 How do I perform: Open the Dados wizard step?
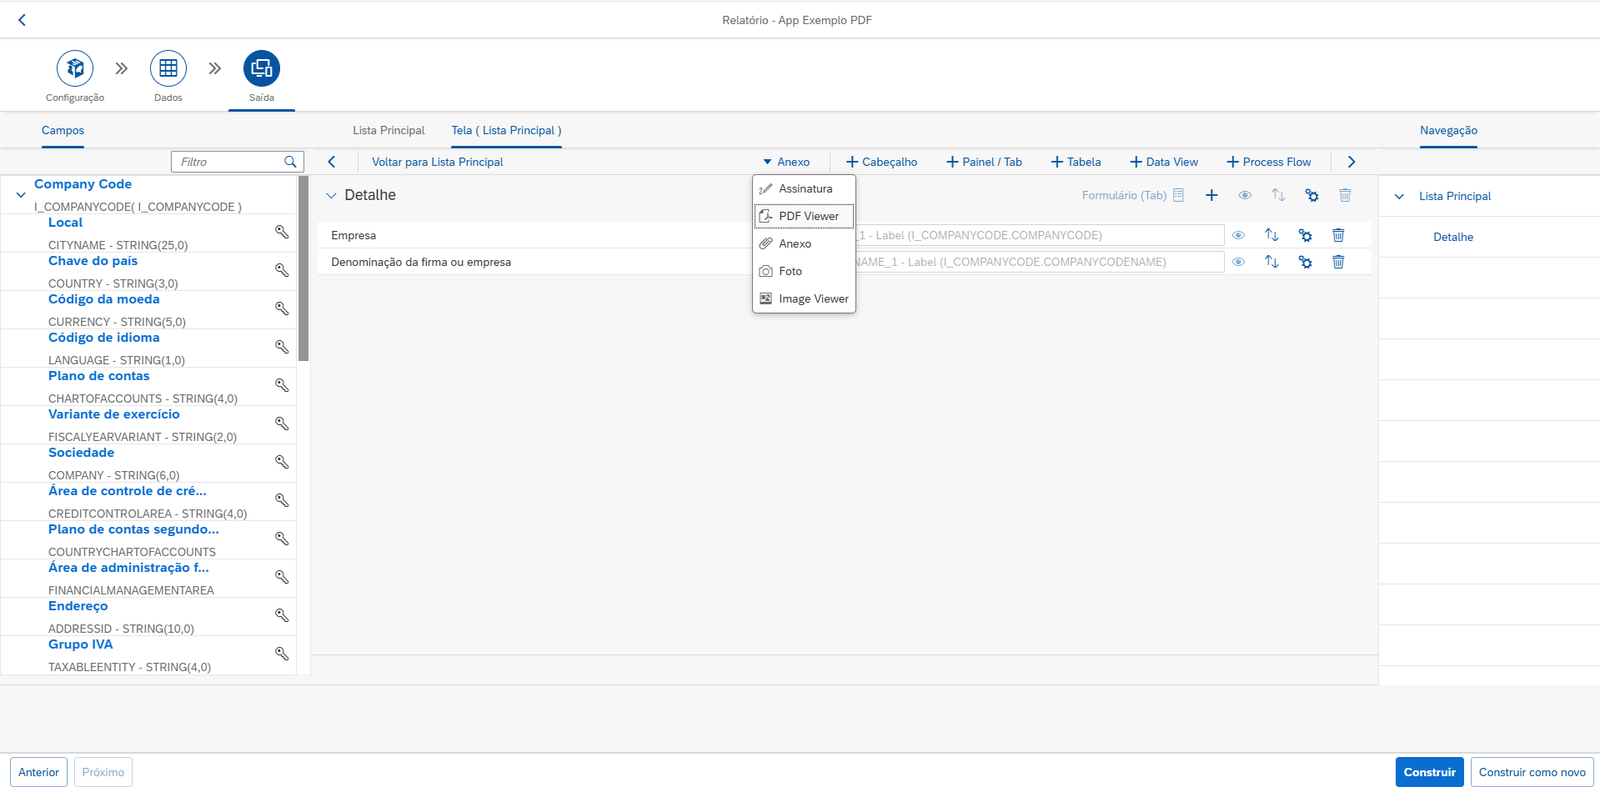(168, 68)
